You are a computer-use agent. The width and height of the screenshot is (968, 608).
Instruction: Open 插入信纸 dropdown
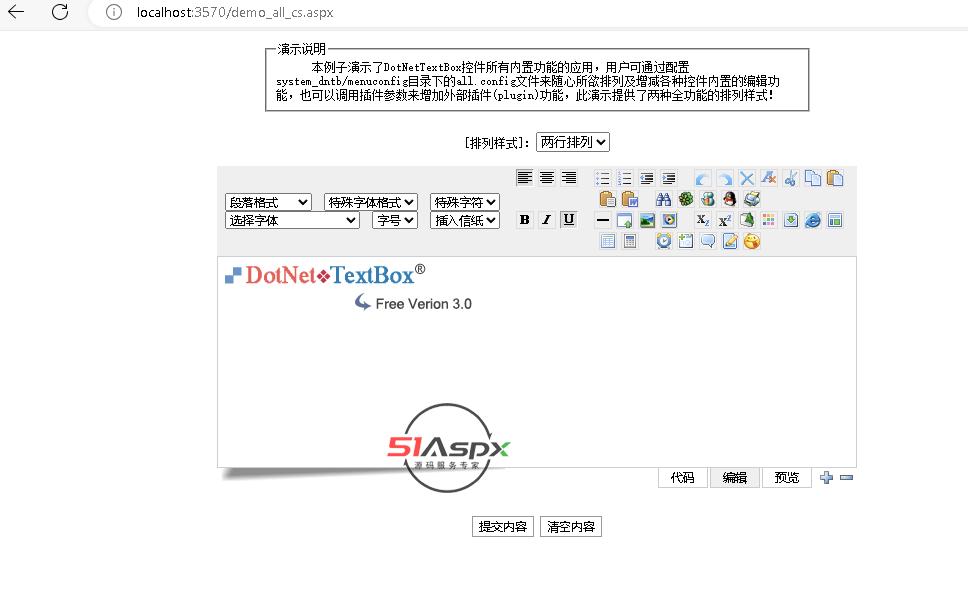464,220
